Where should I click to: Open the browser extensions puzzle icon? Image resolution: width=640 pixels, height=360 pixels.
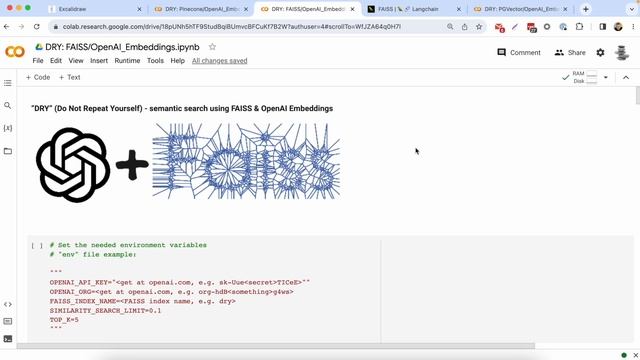point(579,27)
